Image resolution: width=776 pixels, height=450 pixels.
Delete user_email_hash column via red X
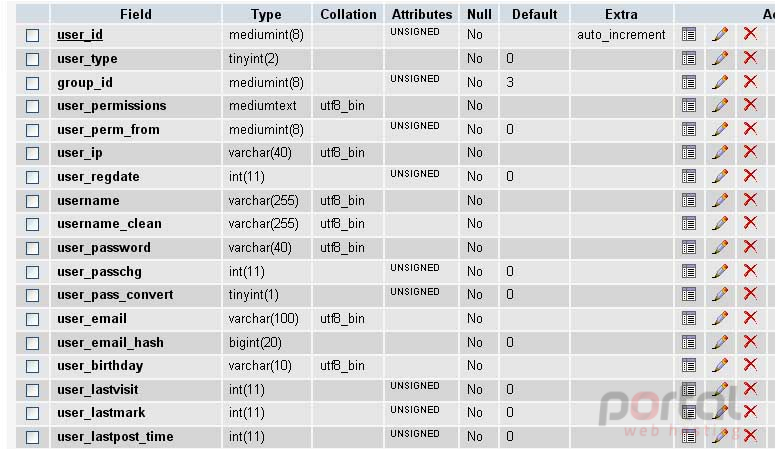coord(750,342)
